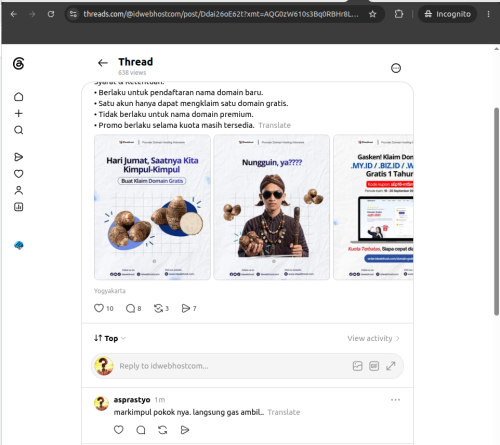The width and height of the screenshot is (500, 445).
Task: Like asprastyo's comment
Action: [119, 430]
